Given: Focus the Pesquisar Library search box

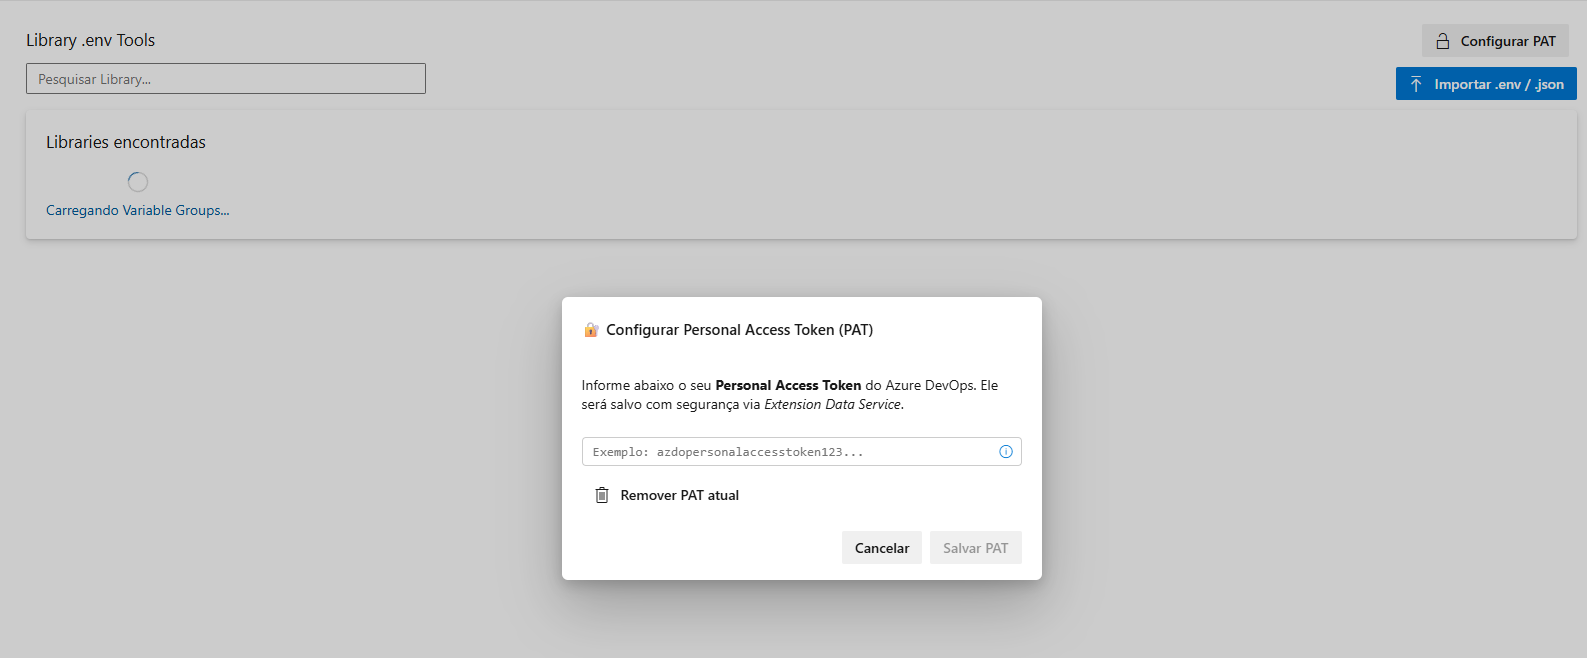Looking at the screenshot, I should [x=226, y=79].
